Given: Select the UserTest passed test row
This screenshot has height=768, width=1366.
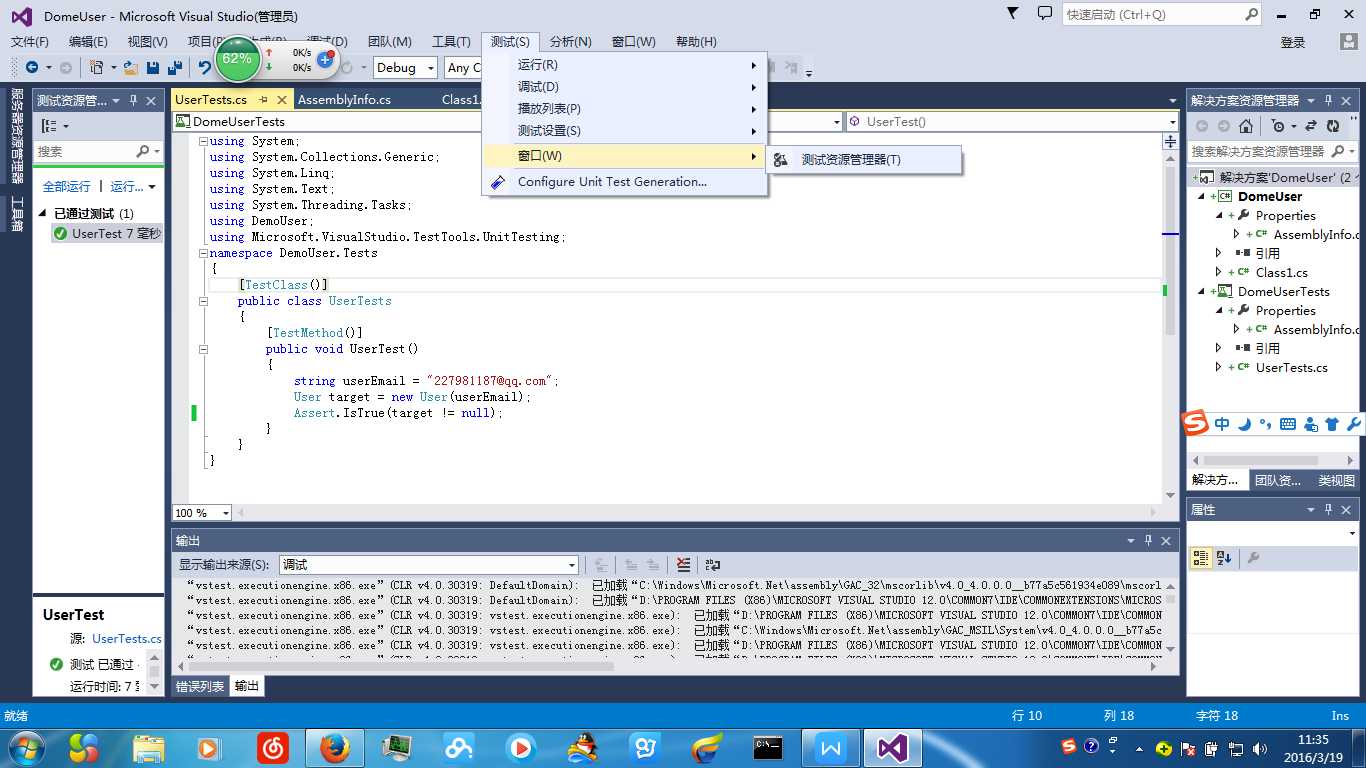Looking at the screenshot, I should click(x=107, y=233).
